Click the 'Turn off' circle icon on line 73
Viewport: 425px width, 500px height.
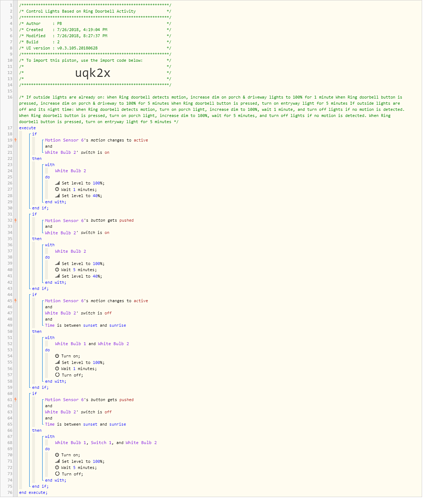(57, 474)
